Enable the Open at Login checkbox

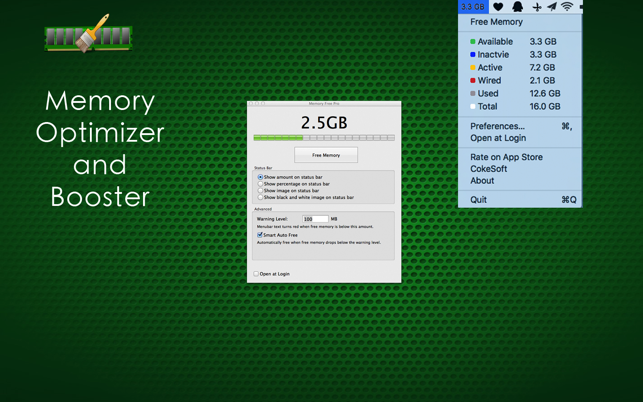[x=256, y=274]
